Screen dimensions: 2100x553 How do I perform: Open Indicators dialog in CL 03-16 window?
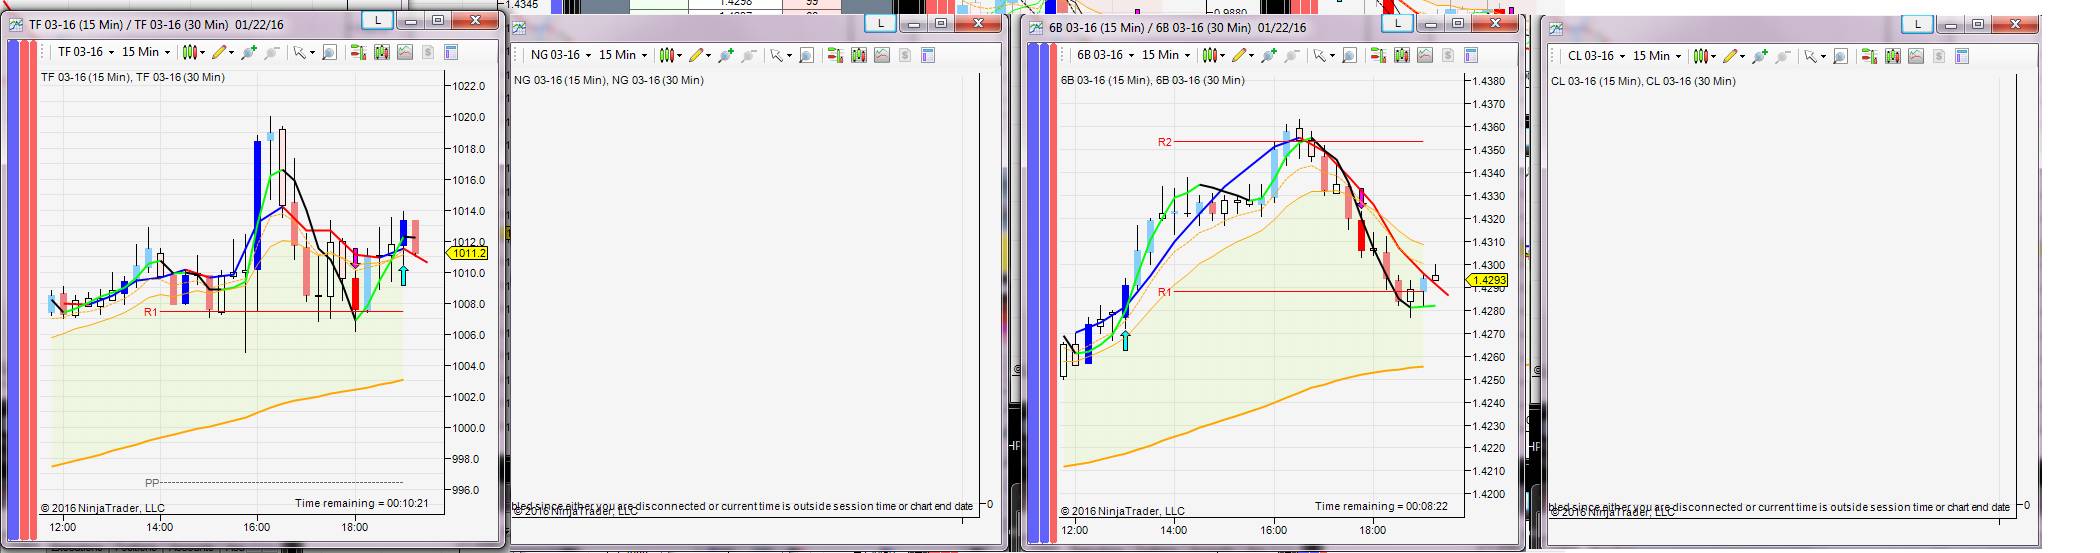coord(1915,56)
